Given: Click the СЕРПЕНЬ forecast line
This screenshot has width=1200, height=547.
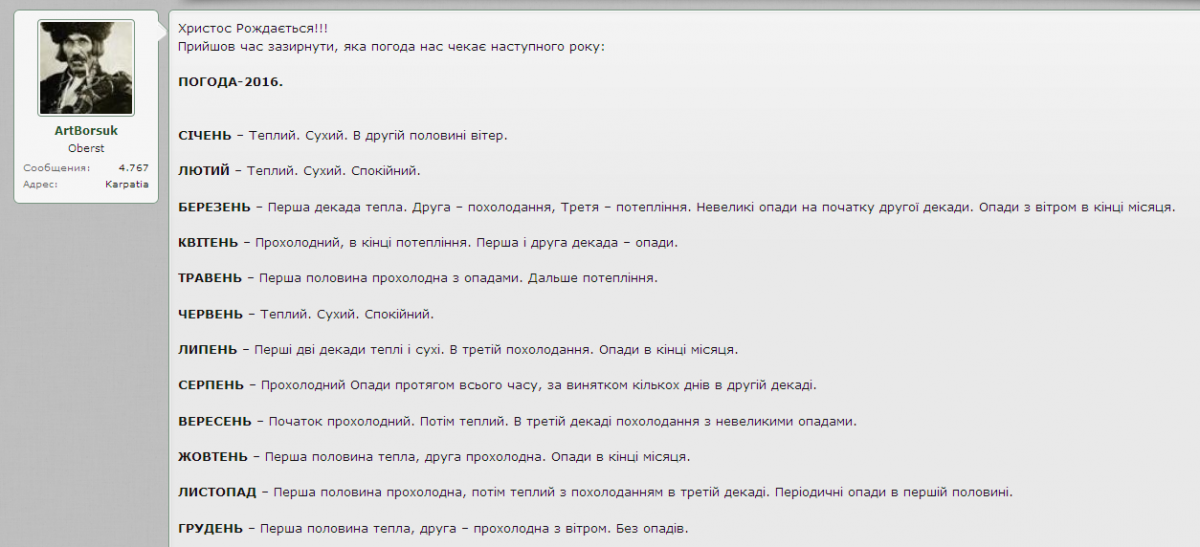Looking at the screenshot, I should (497, 384).
